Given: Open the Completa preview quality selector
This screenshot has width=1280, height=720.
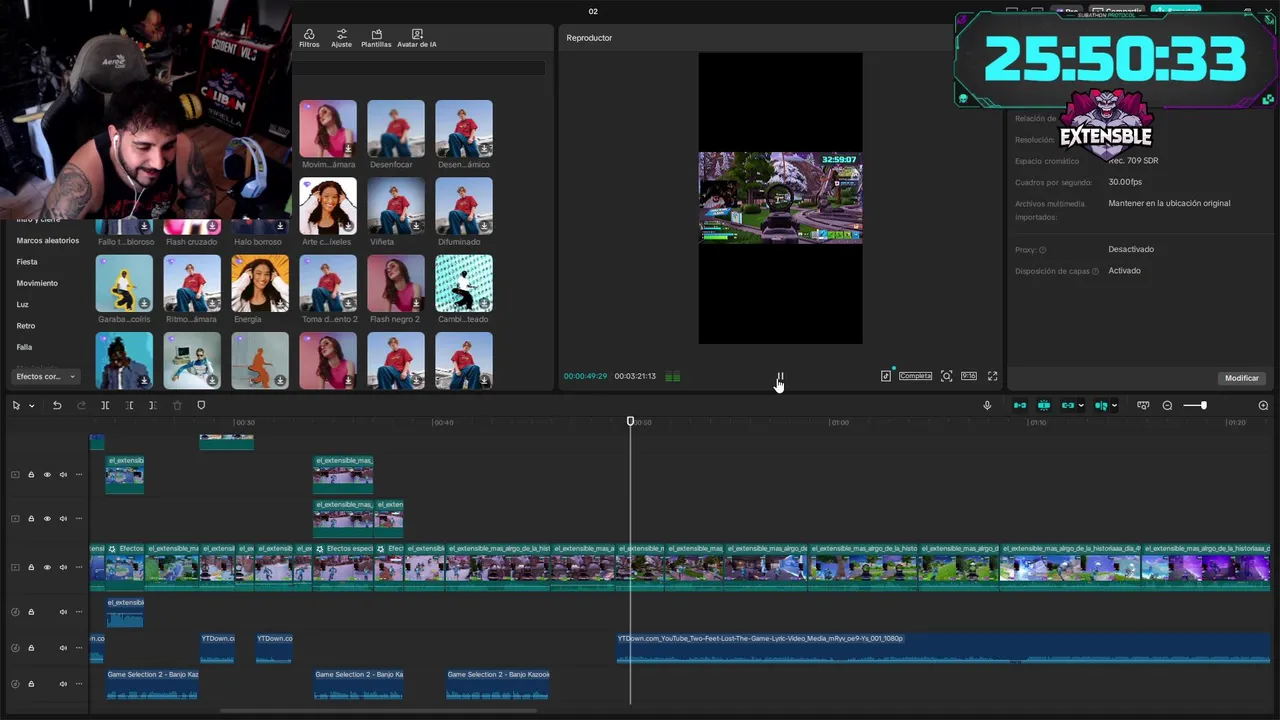Looking at the screenshot, I should pyautogui.click(x=915, y=376).
